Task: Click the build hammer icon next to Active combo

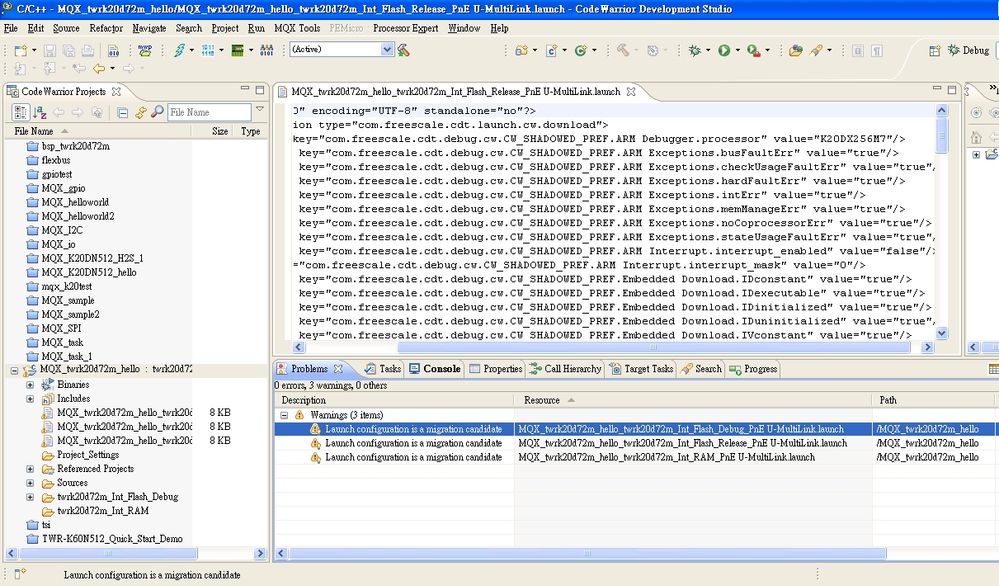Action: point(403,50)
